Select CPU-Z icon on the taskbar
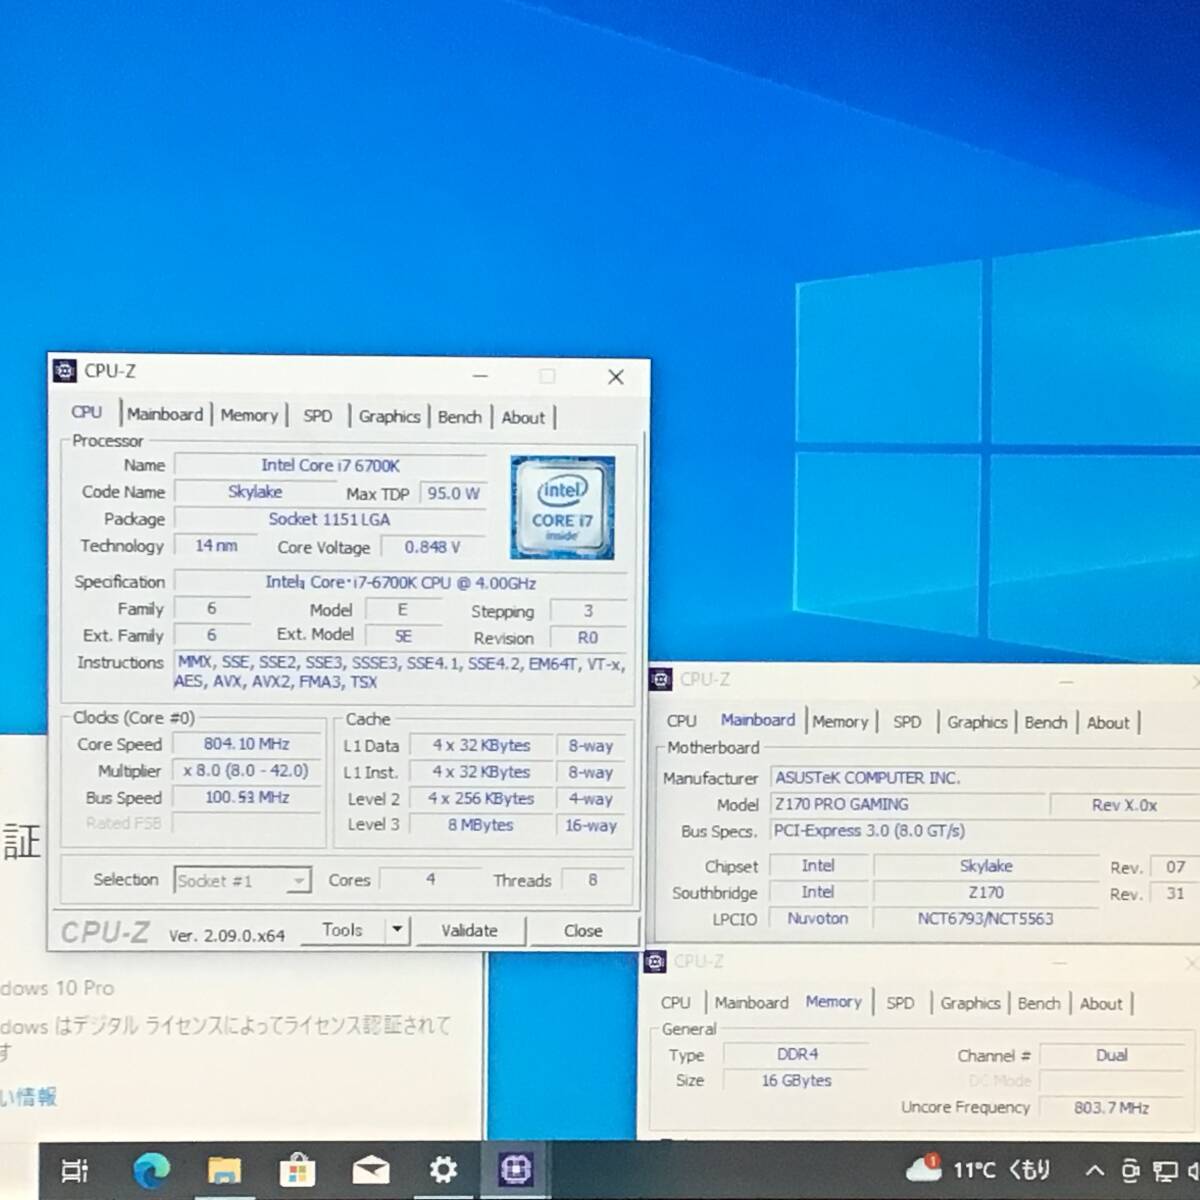 pos(516,1168)
